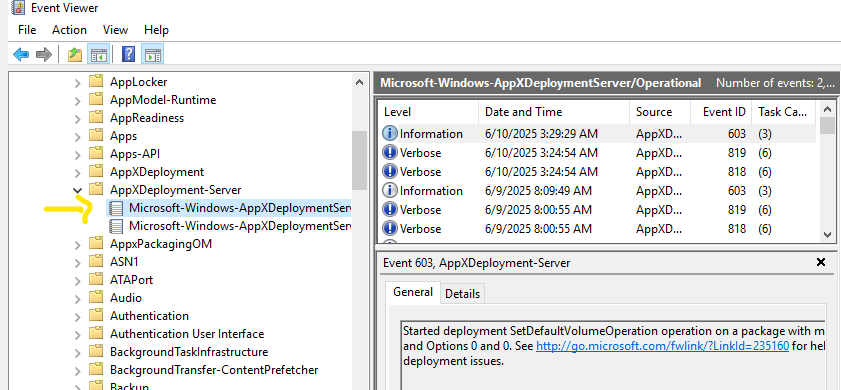Open the Action menu

click(x=69, y=30)
